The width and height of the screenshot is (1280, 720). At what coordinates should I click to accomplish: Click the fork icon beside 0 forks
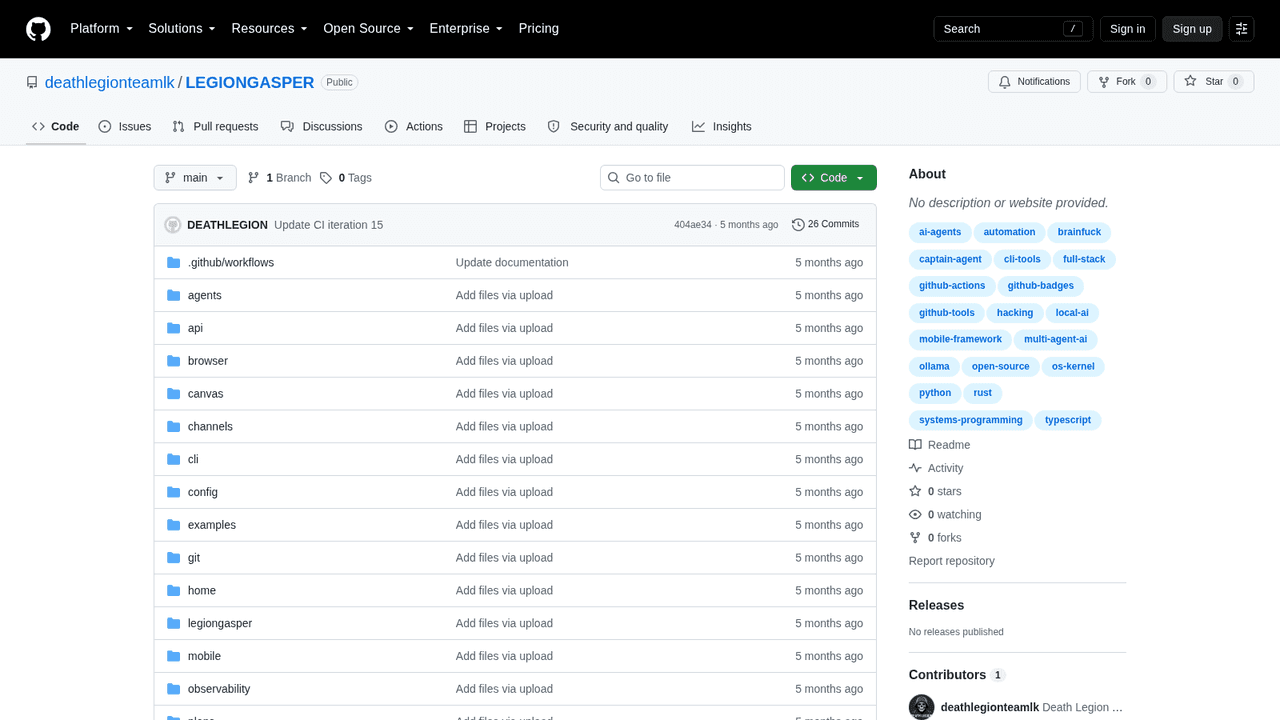(915, 538)
